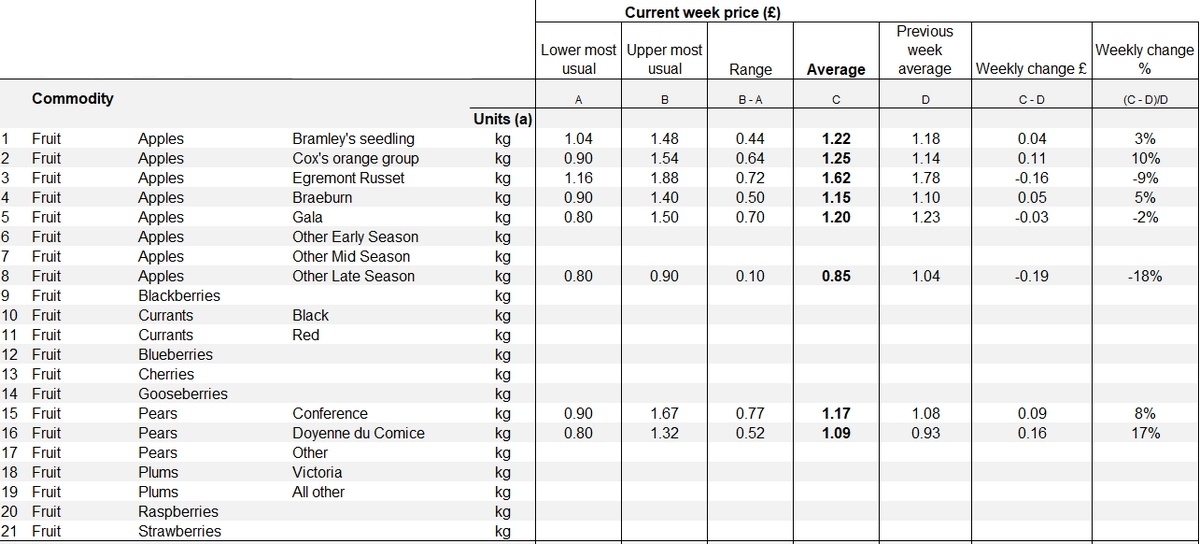Select the Gooseberries commodity cell

coord(182,394)
